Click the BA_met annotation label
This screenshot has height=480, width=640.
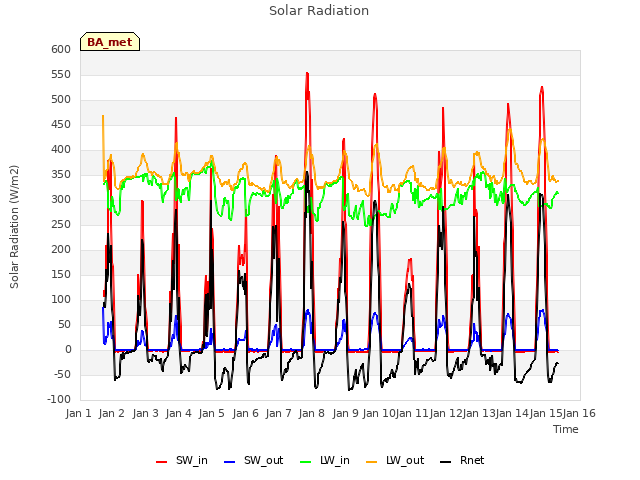pyautogui.click(x=110, y=42)
